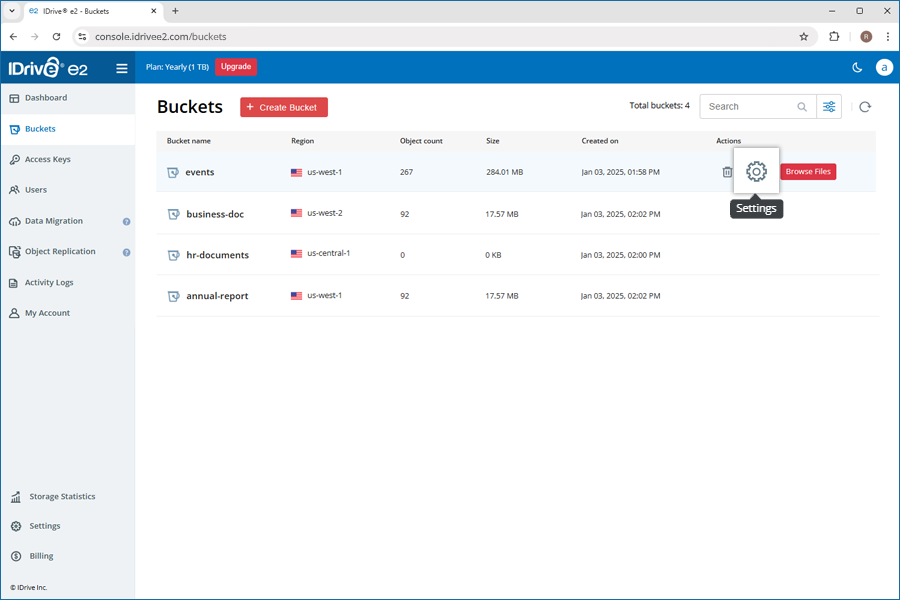Collapse sidebar with hamburger menu

click(x=122, y=68)
